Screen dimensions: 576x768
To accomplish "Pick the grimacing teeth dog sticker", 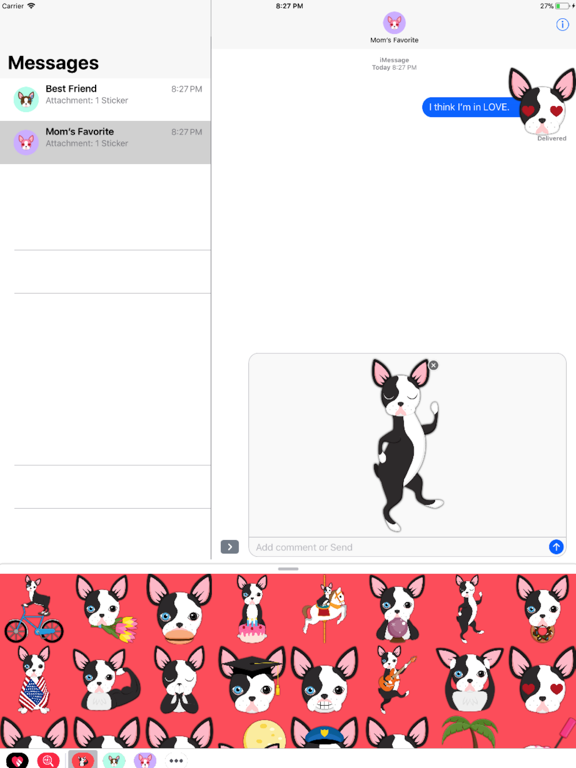I will click(325, 680).
